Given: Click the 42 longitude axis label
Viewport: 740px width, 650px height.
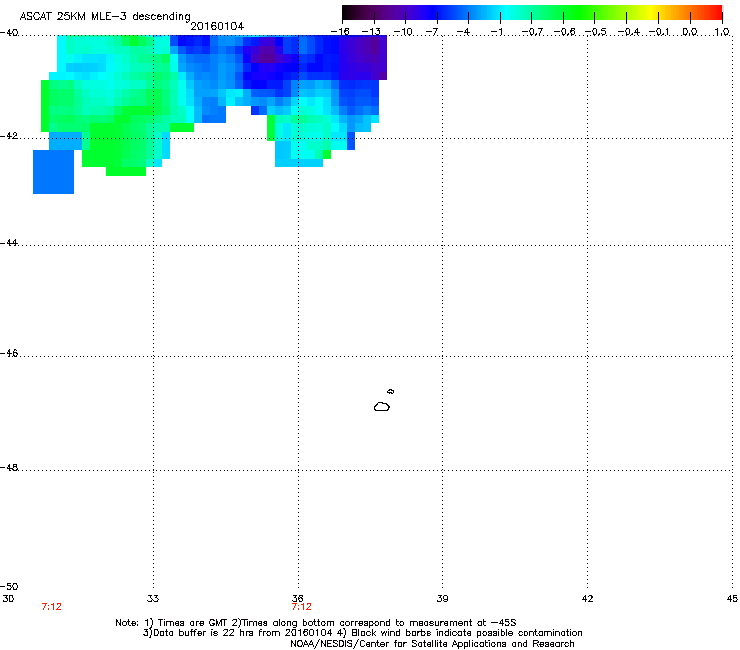Looking at the screenshot, I should tap(587, 599).
